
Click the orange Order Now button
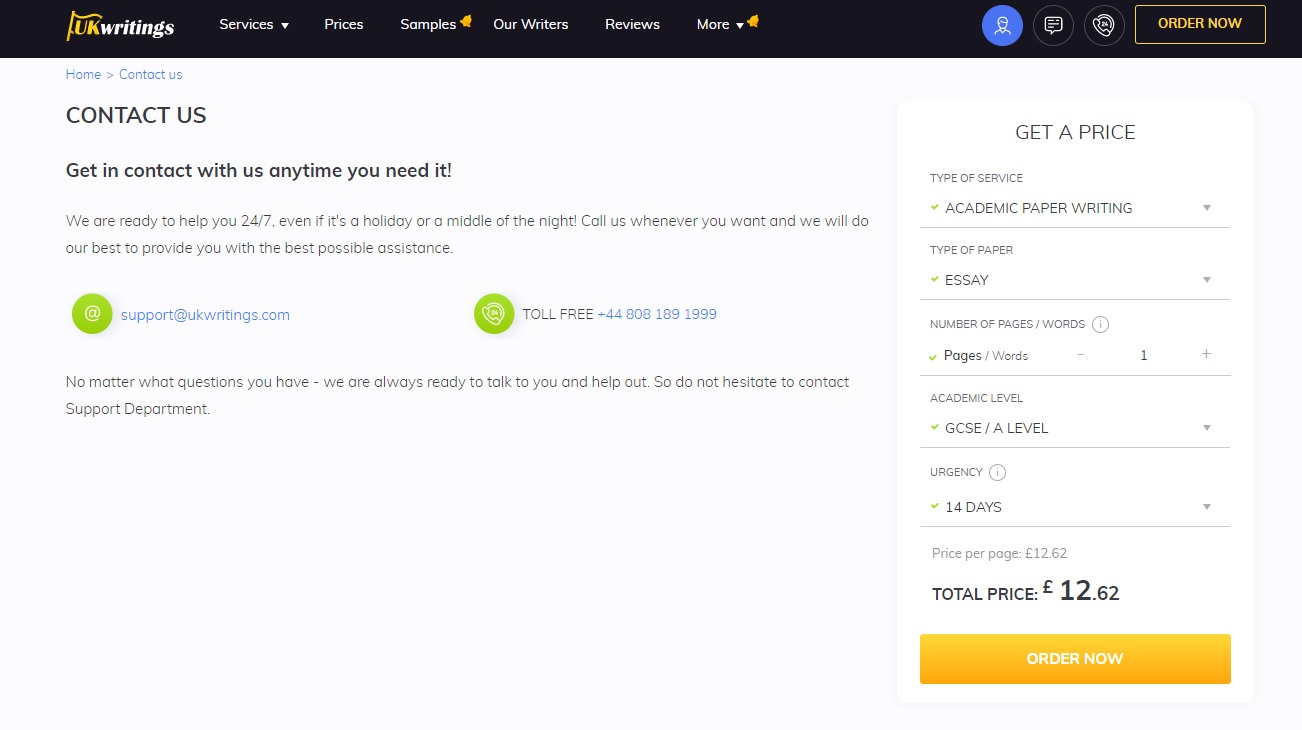coord(1075,659)
